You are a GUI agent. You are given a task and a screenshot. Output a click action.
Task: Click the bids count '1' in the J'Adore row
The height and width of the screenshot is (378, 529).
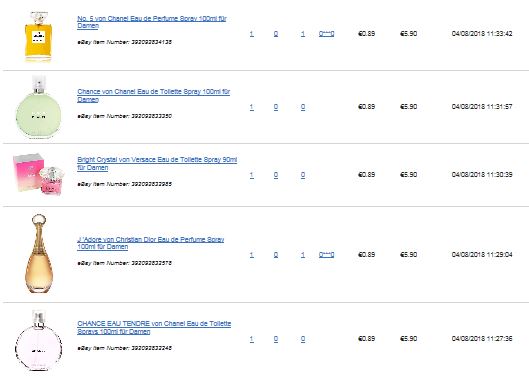coord(303,255)
